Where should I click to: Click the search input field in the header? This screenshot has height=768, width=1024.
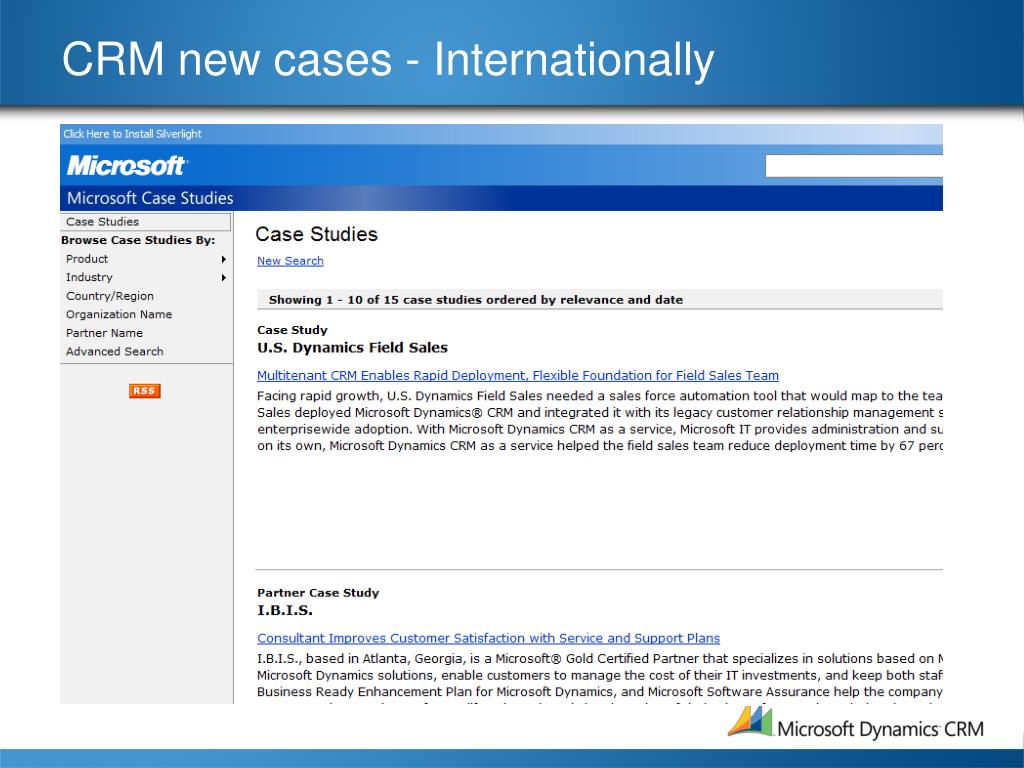(x=854, y=166)
